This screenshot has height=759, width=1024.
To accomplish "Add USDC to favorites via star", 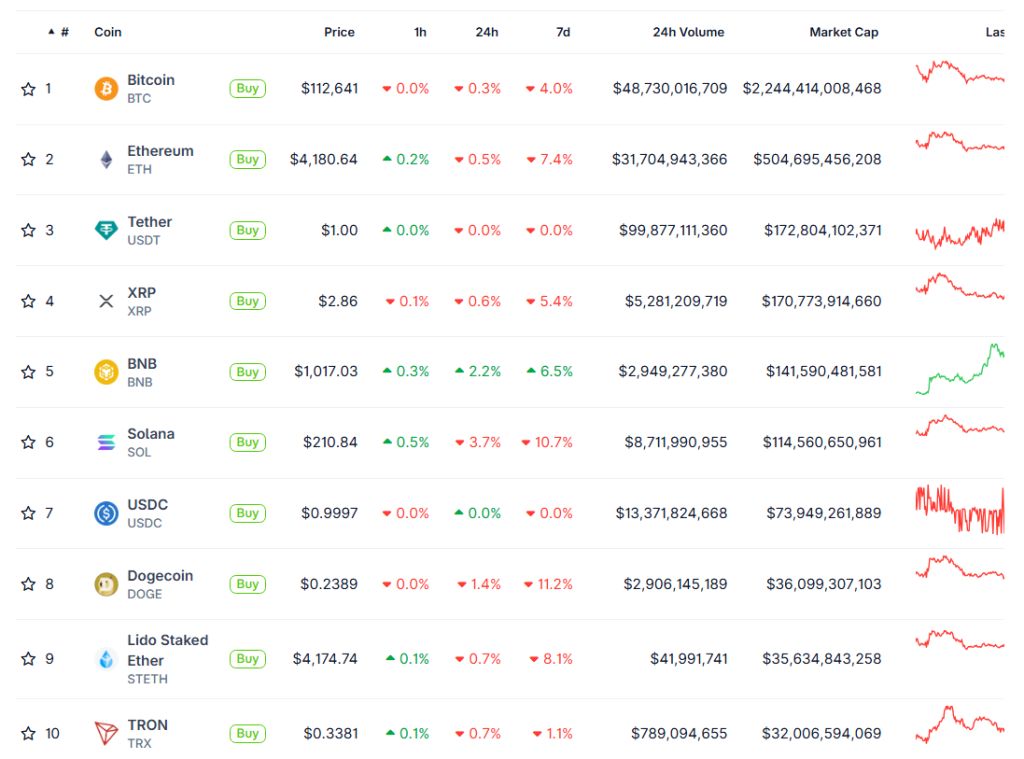I will [28, 513].
